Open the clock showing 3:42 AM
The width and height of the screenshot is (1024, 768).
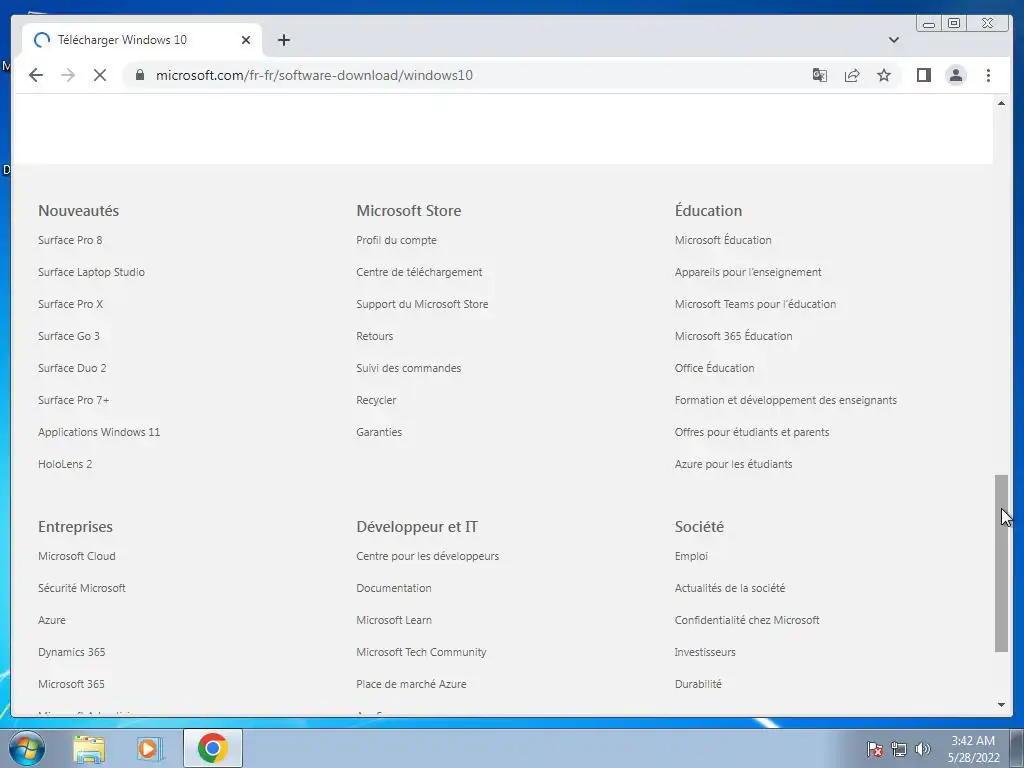pos(973,749)
